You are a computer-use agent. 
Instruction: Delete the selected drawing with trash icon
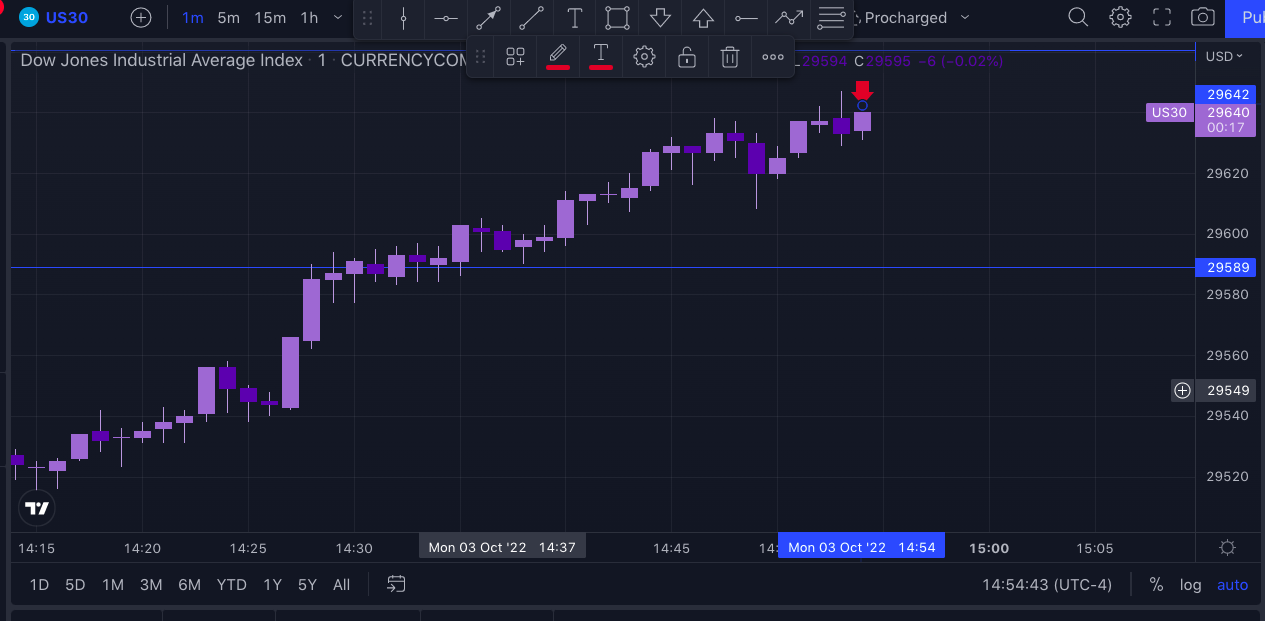tap(729, 56)
